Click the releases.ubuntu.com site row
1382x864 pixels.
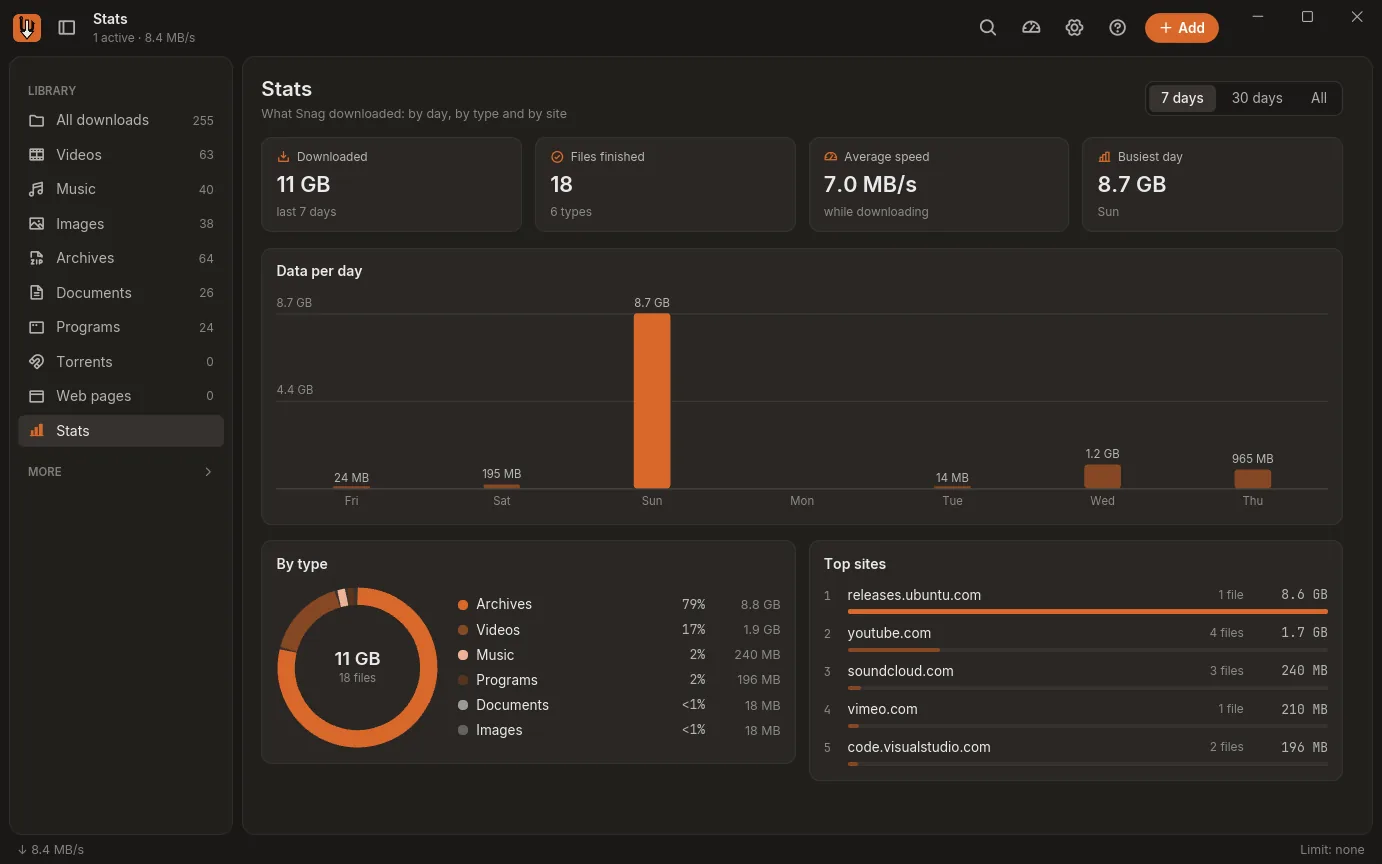(x=1076, y=599)
